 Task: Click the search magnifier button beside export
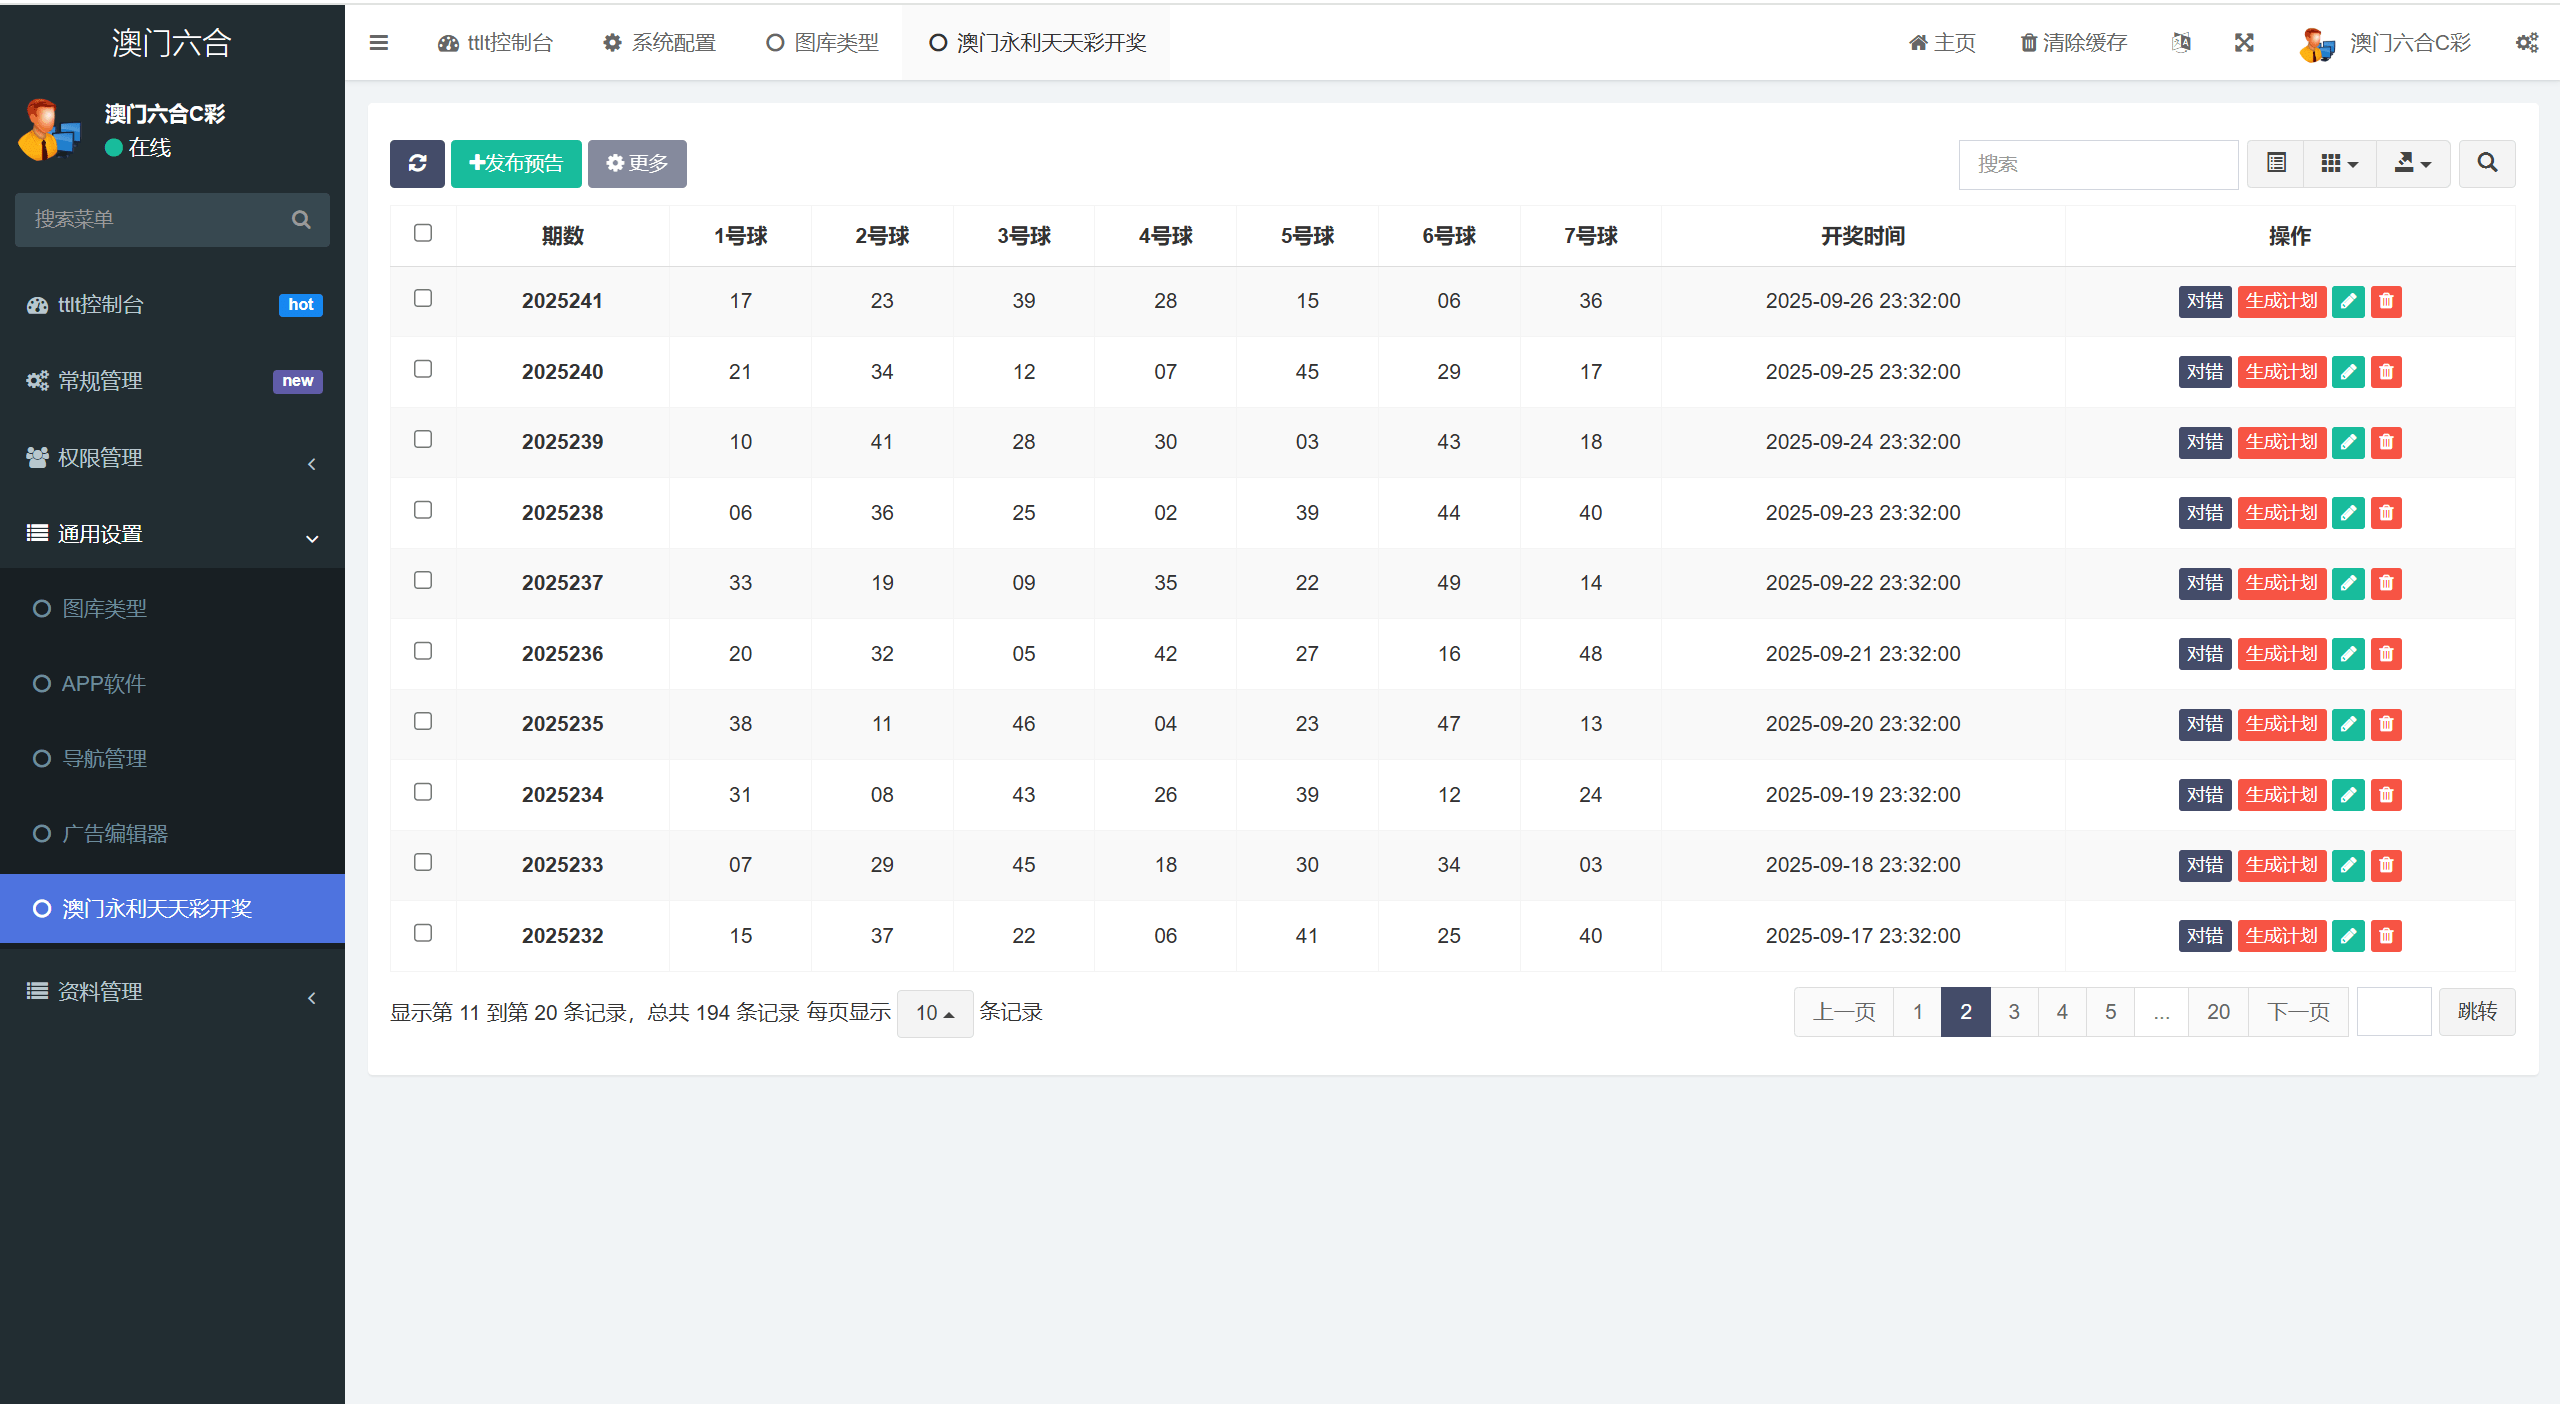click(x=2487, y=163)
